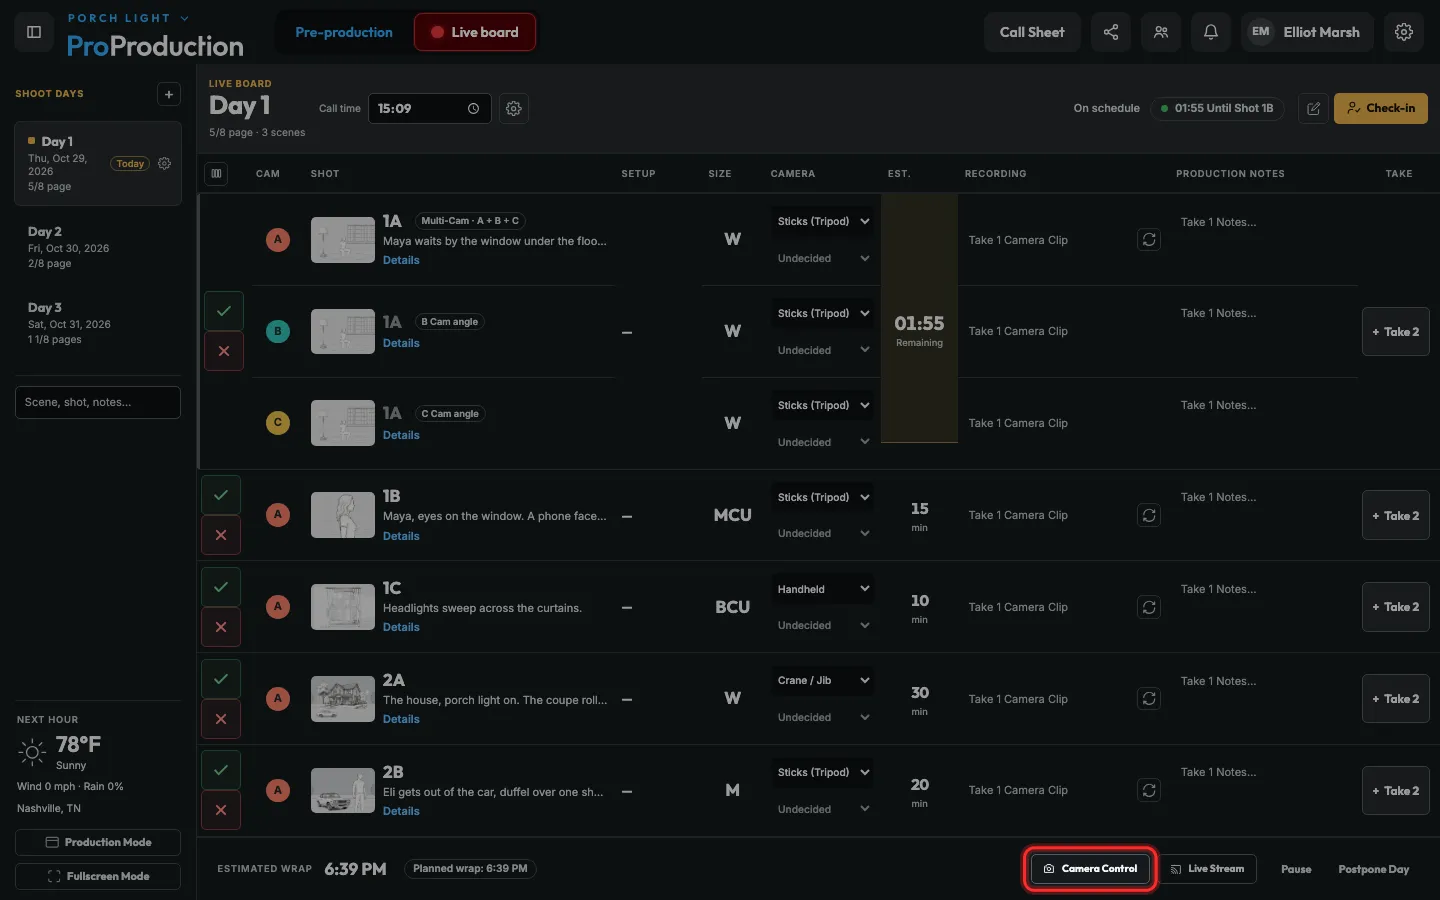Add Take 2 for shot 1C
The height and width of the screenshot is (900, 1440).
tap(1396, 607)
